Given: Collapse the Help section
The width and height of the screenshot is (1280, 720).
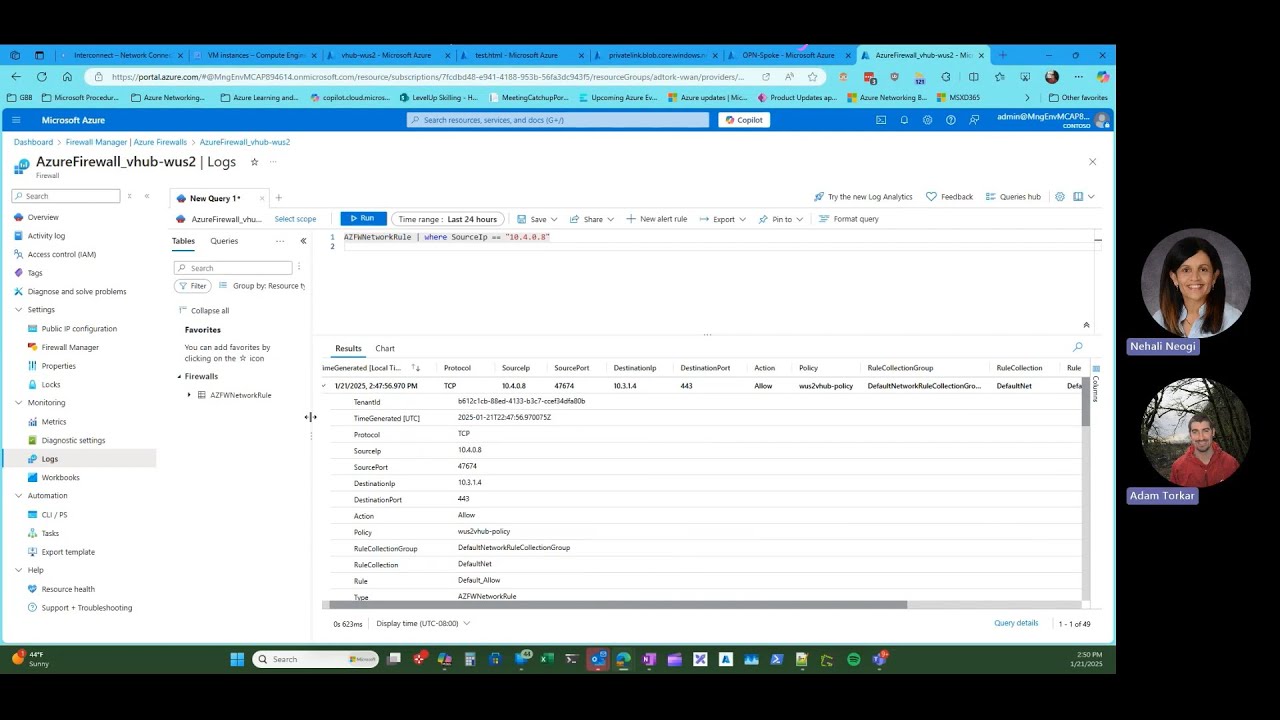Looking at the screenshot, I should (x=18, y=570).
